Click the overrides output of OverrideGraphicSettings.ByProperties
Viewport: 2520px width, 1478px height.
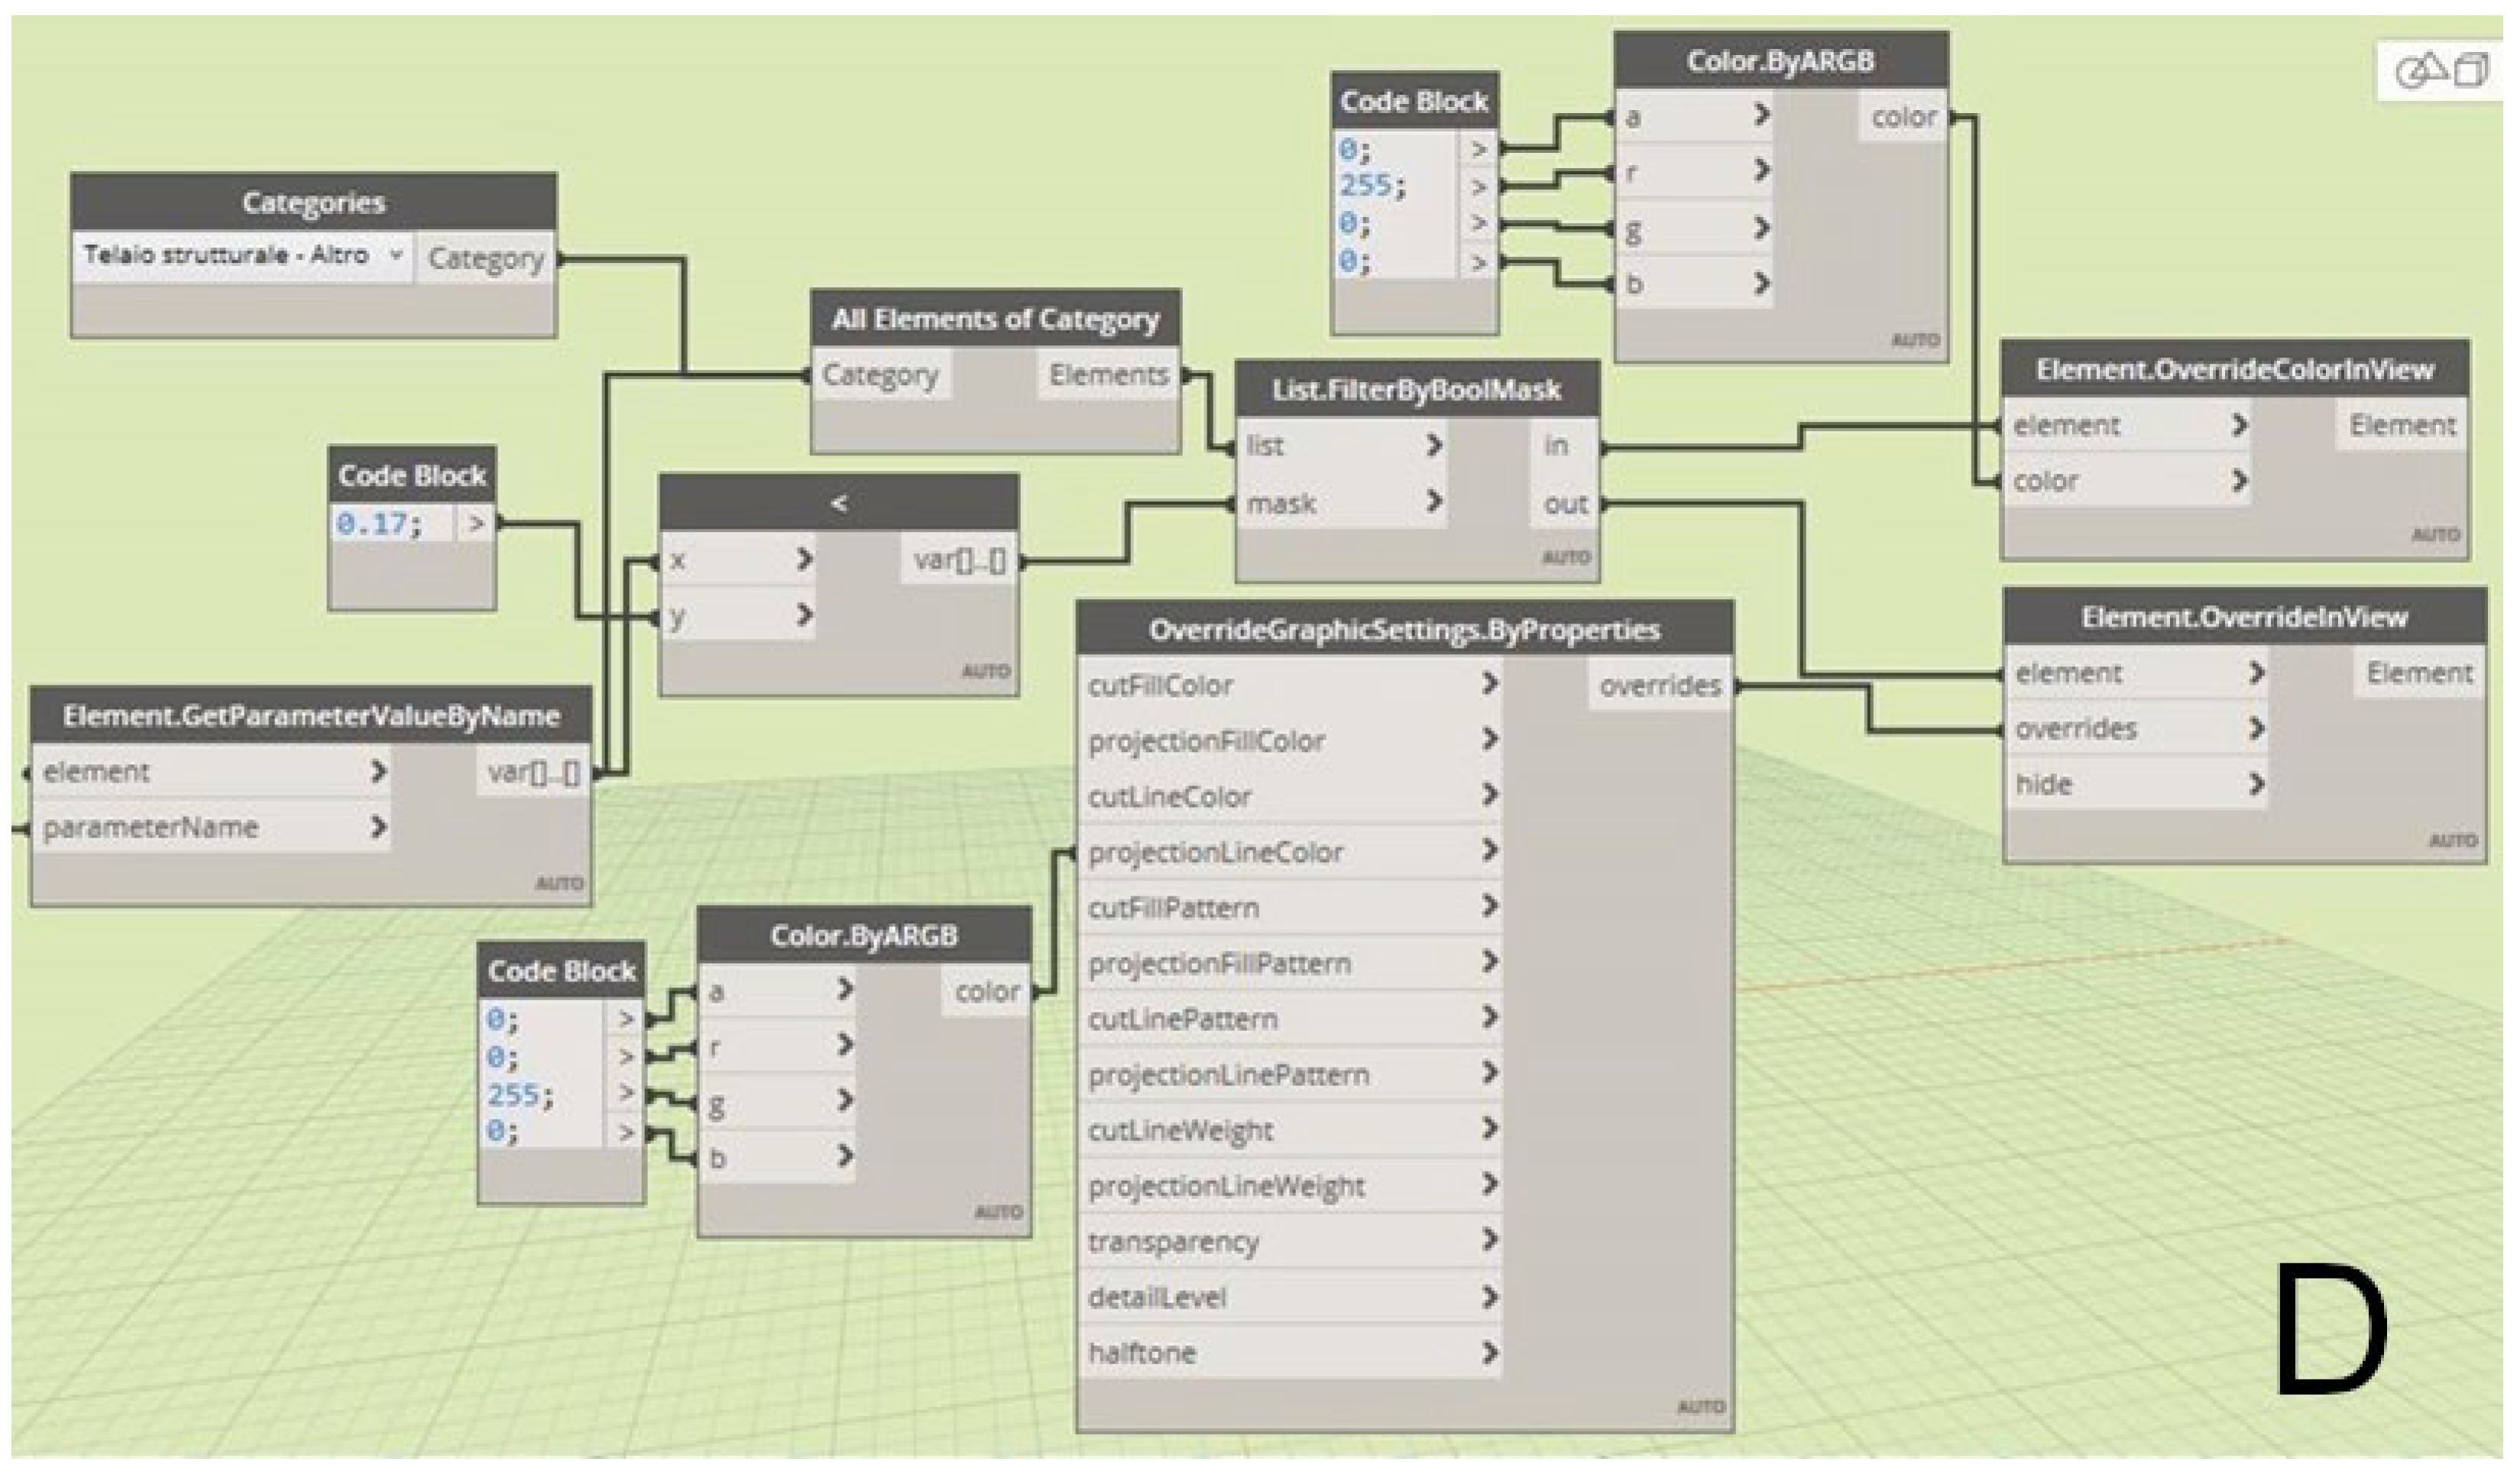click(1660, 686)
